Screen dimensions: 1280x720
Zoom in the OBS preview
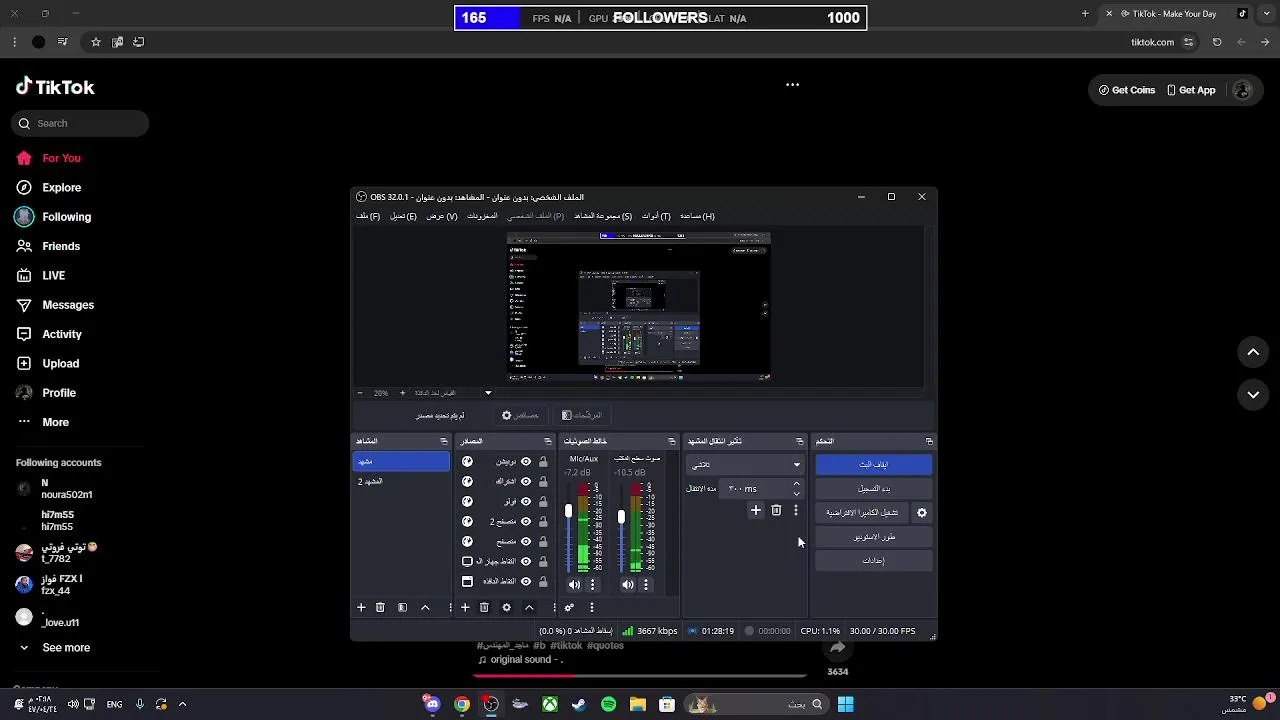[403, 393]
